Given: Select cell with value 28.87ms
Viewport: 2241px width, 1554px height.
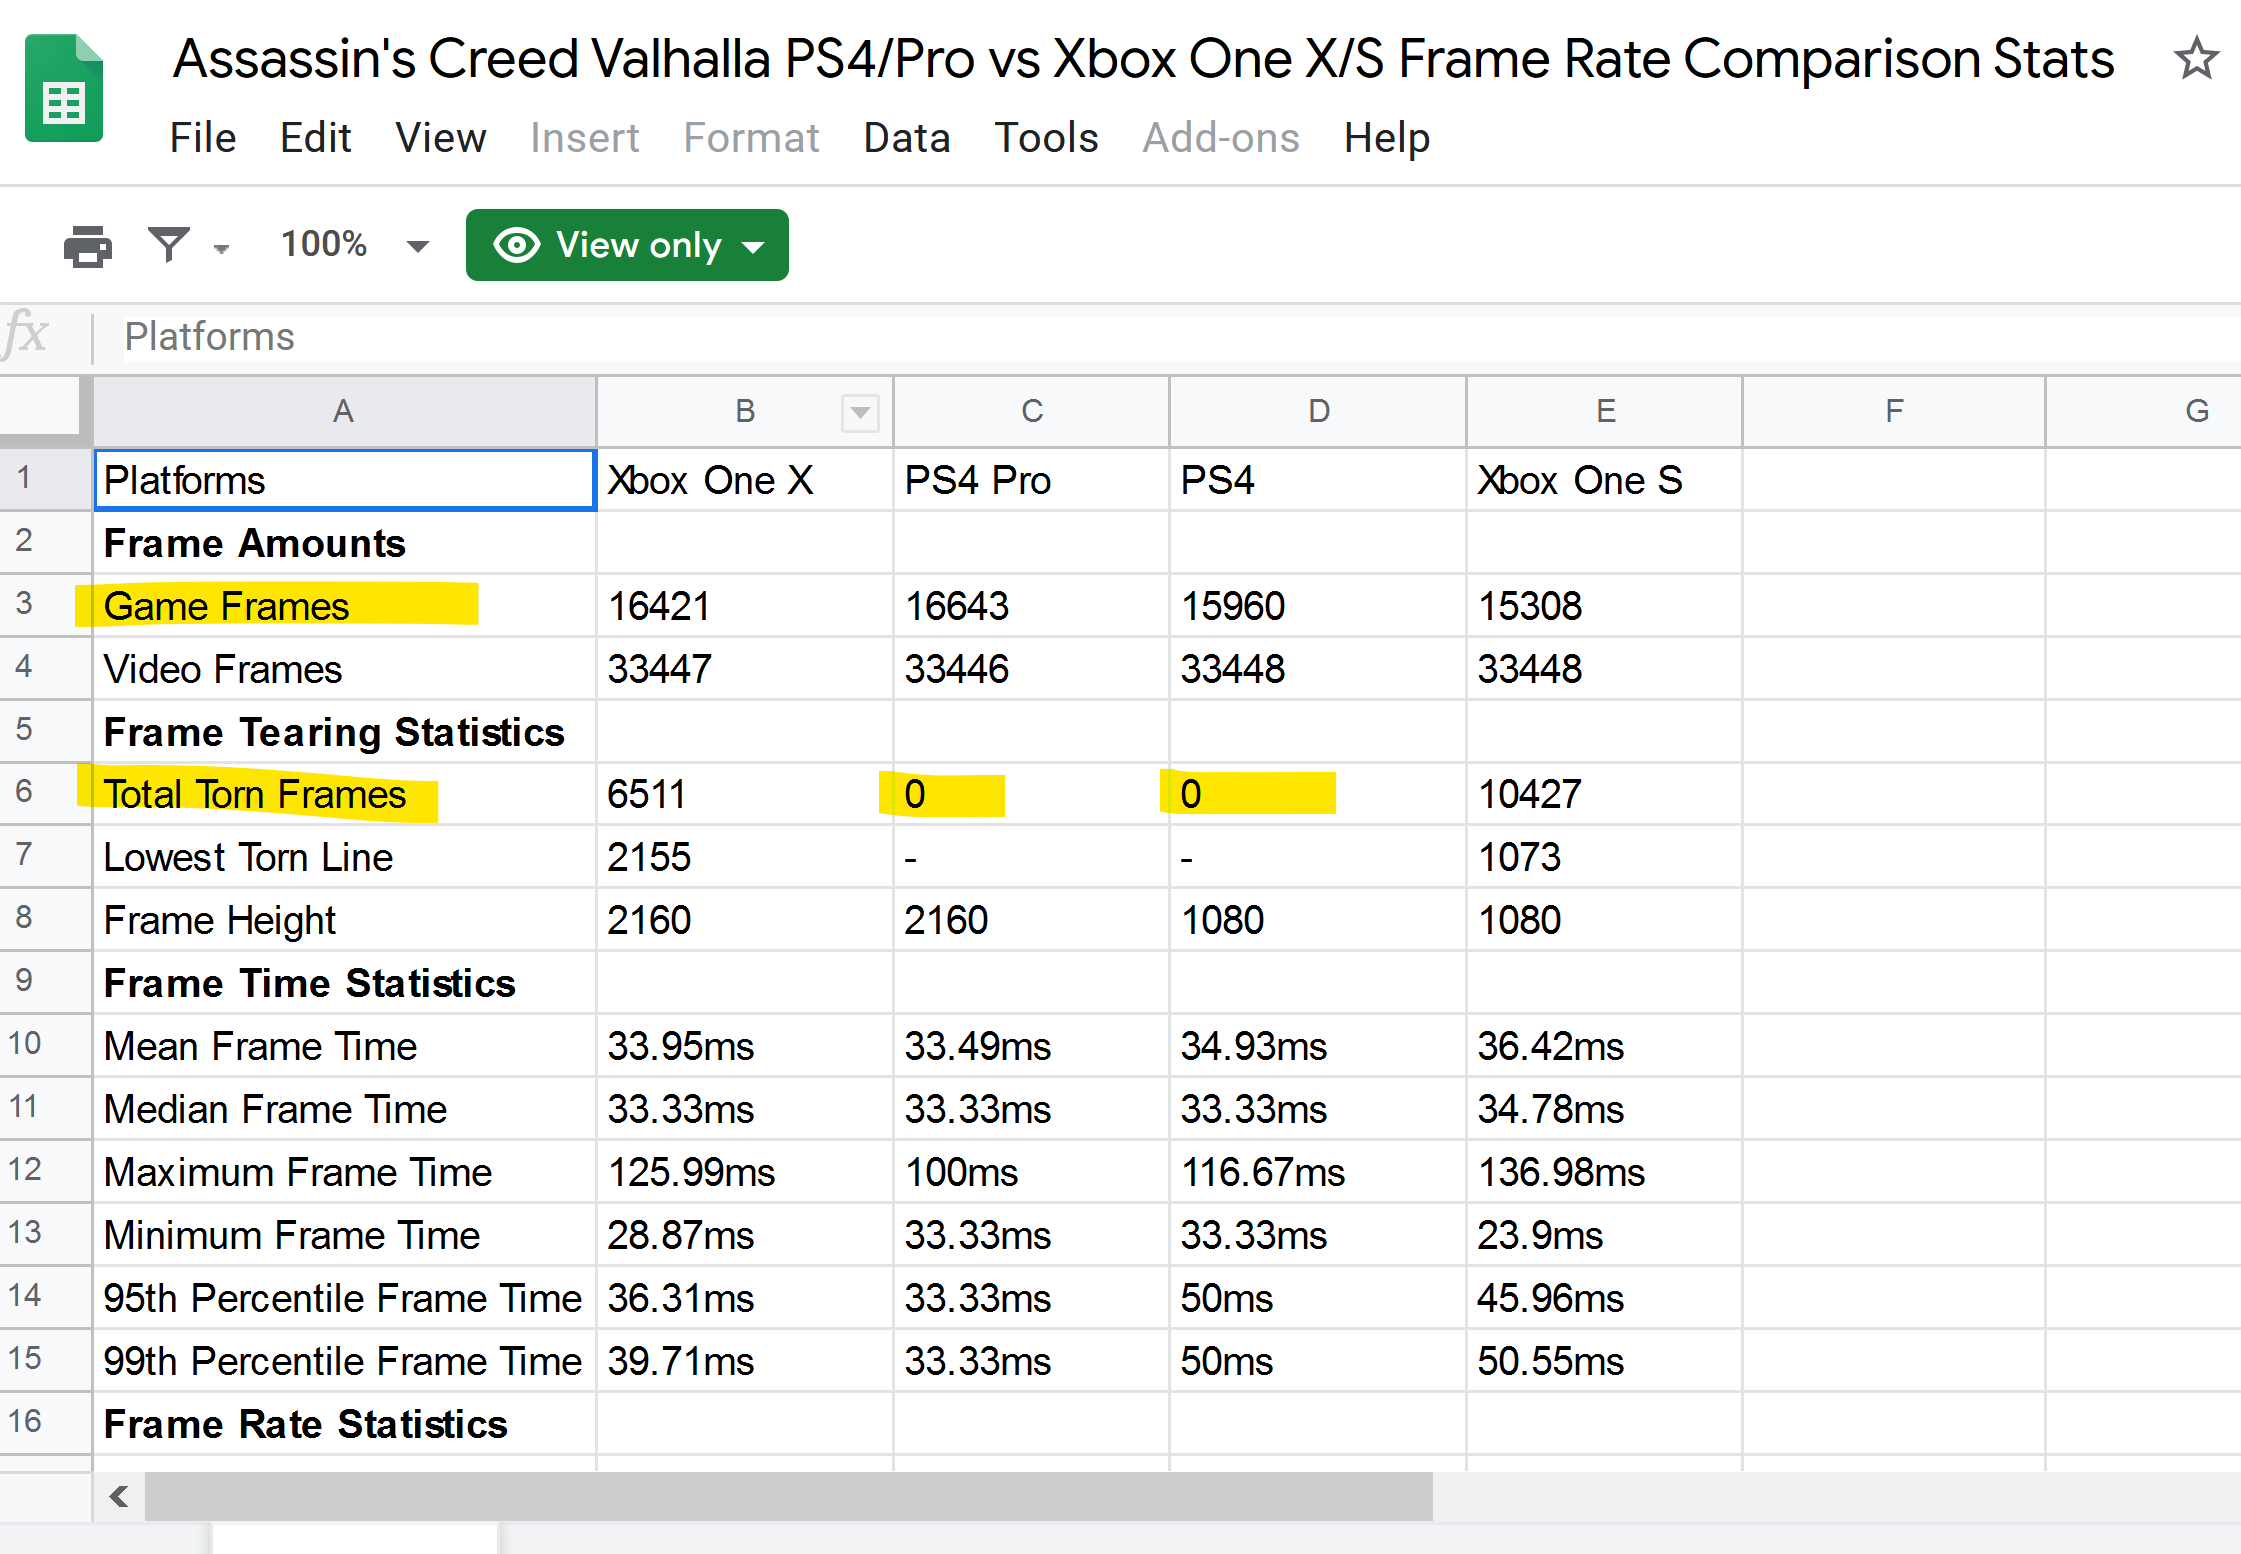Looking at the screenshot, I should click(744, 1235).
